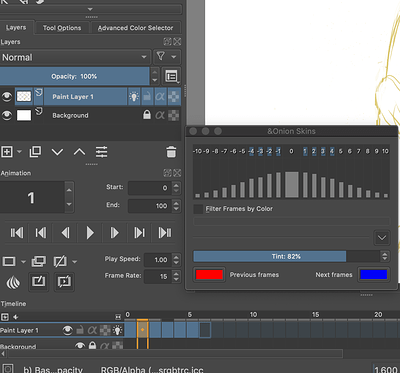400x373 pixels.
Task: Toggle alpha lock checker on Paint Layer 1
Action: coord(174,97)
